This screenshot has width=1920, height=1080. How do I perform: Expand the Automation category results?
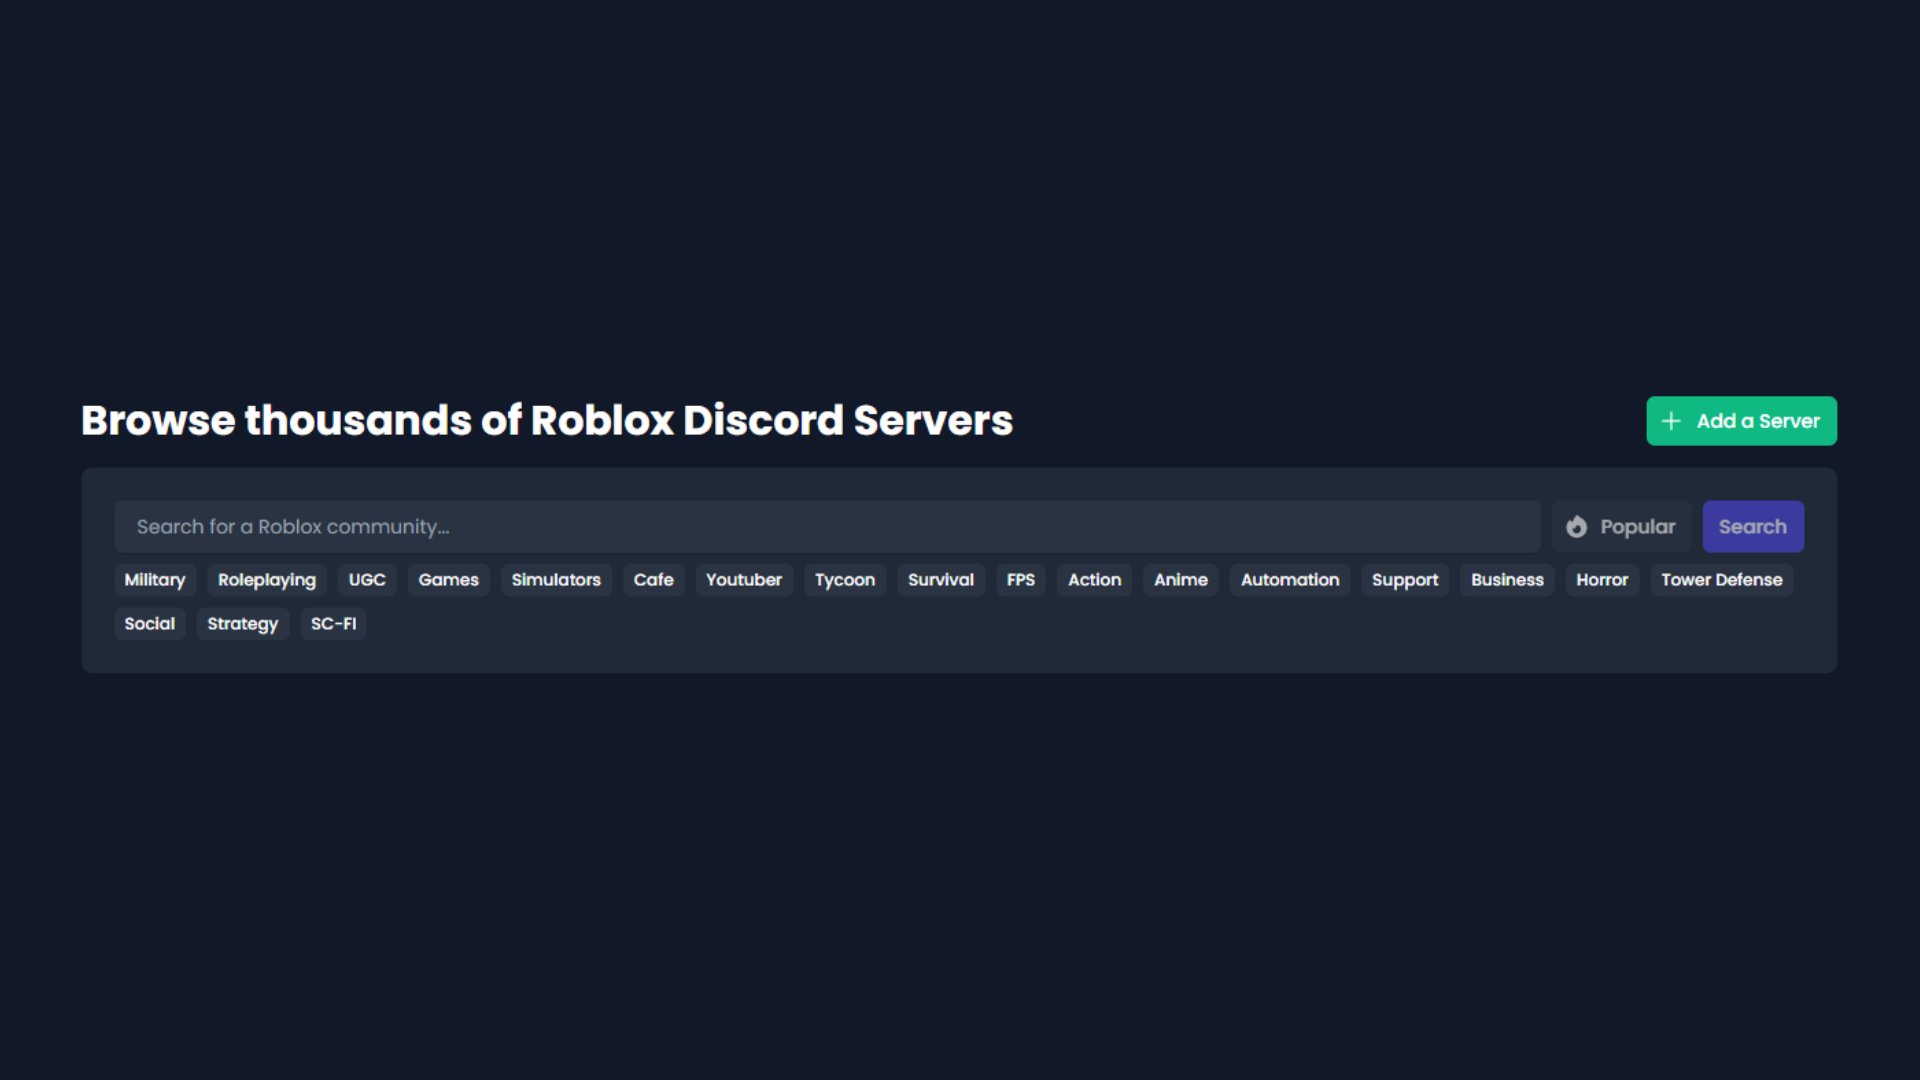click(1290, 579)
